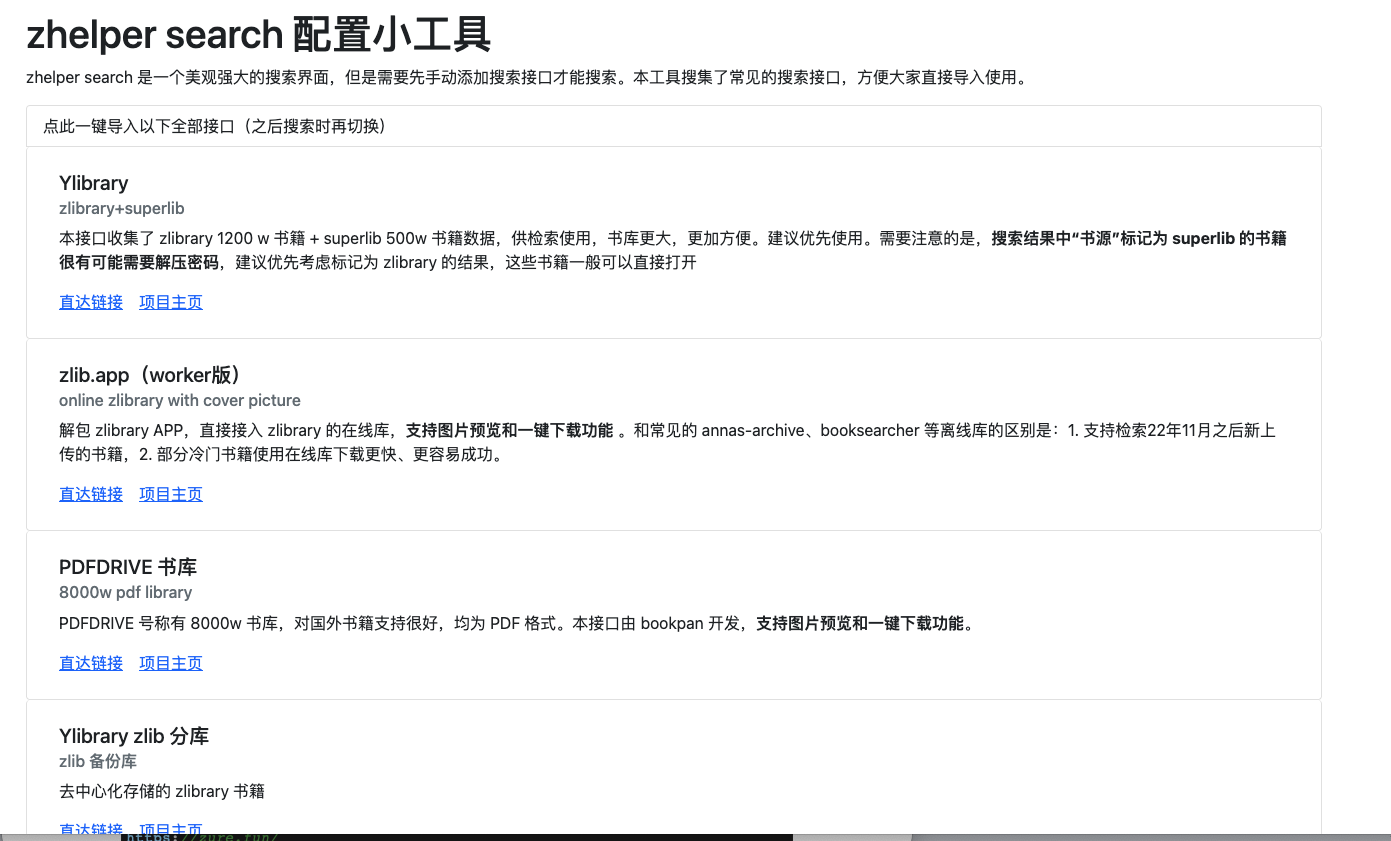Click the one-click import all interfaces bar
Image resolution: width=1391 pixels, height=841 pixels.
(x=673, y=126)
